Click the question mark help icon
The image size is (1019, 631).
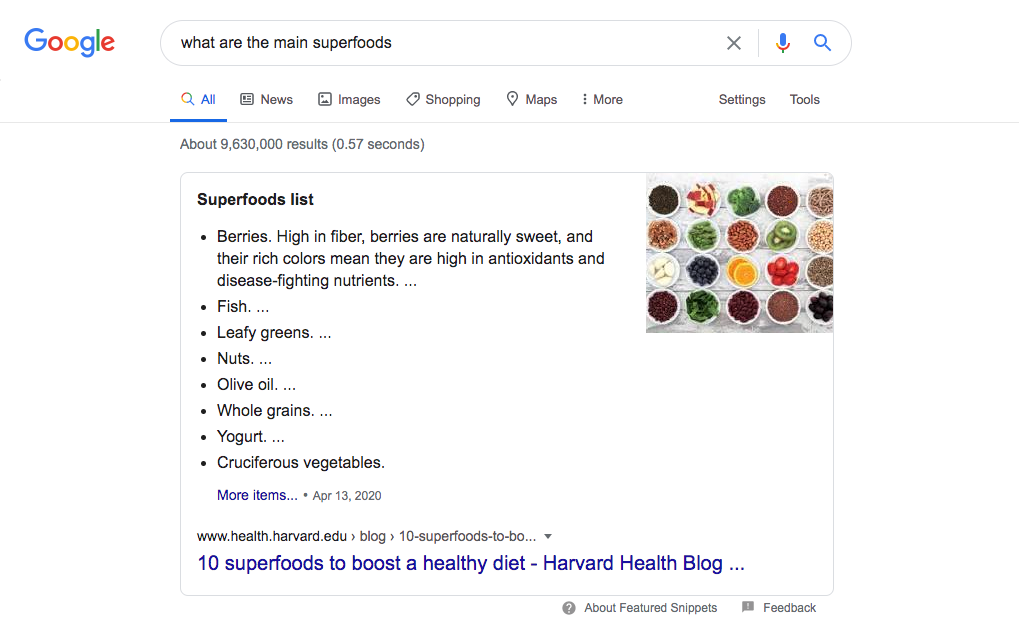coord(569,608)
